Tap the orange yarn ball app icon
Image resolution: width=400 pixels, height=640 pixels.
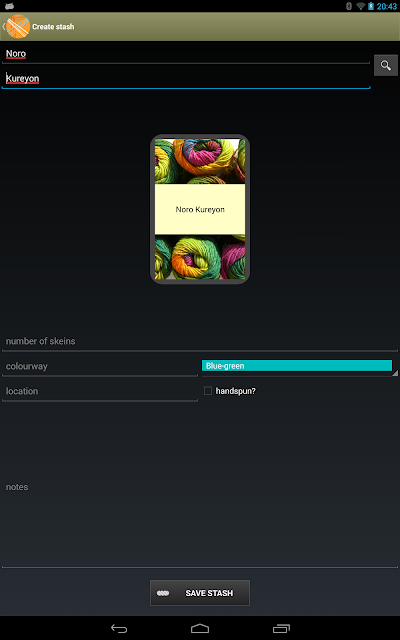point(18,27)
